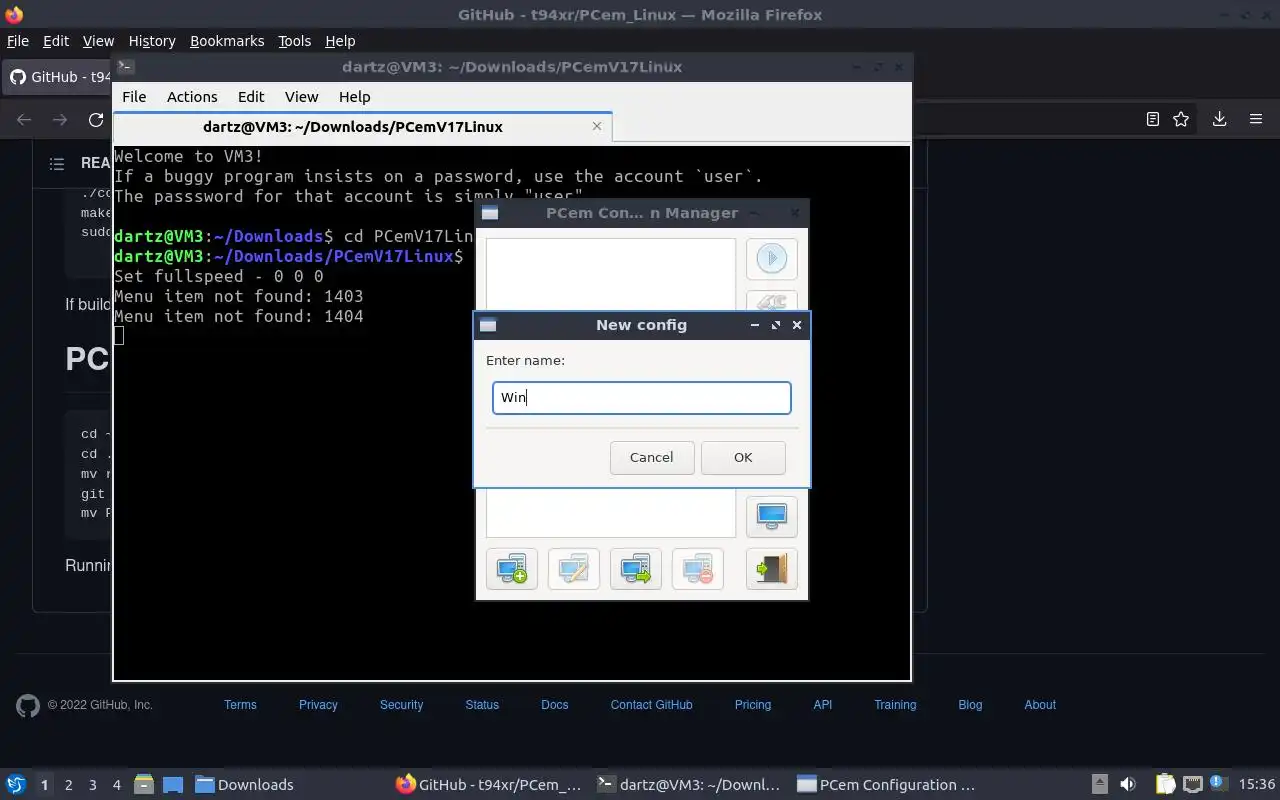Click the run (play) button in PCem Manager
1280x800 pixels.
[771, 259]
